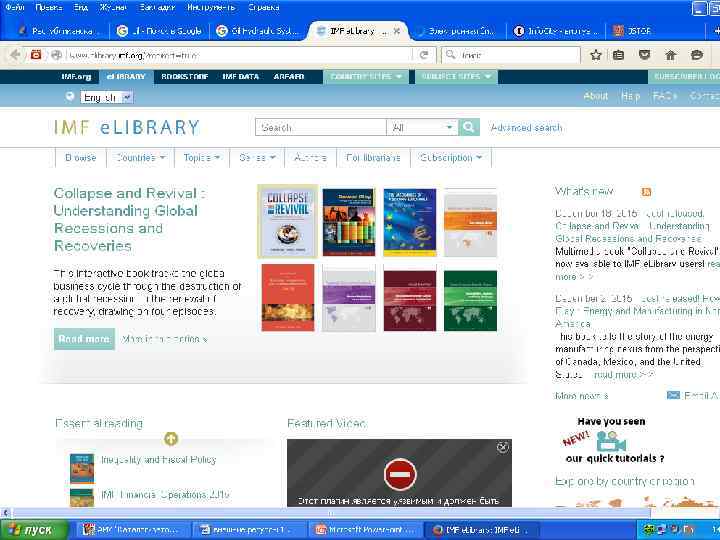Open the Справка browser menu
This screenshot has height=540, width=720.
pos(264,7)
